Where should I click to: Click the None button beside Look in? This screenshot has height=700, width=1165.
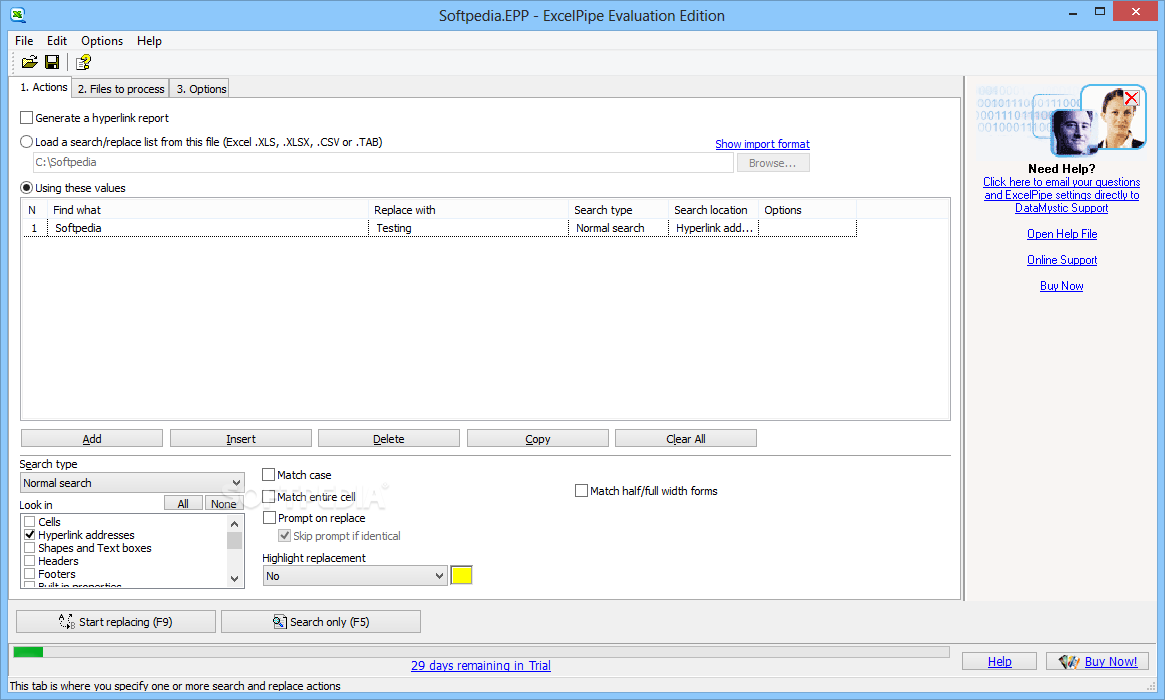(224, 503)
